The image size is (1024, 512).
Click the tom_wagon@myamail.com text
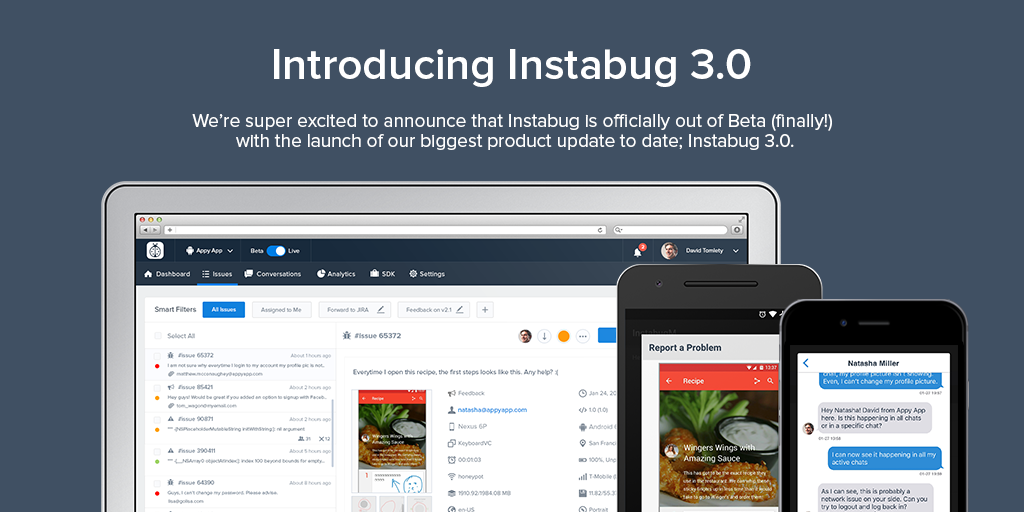click(x=206, y=406)
